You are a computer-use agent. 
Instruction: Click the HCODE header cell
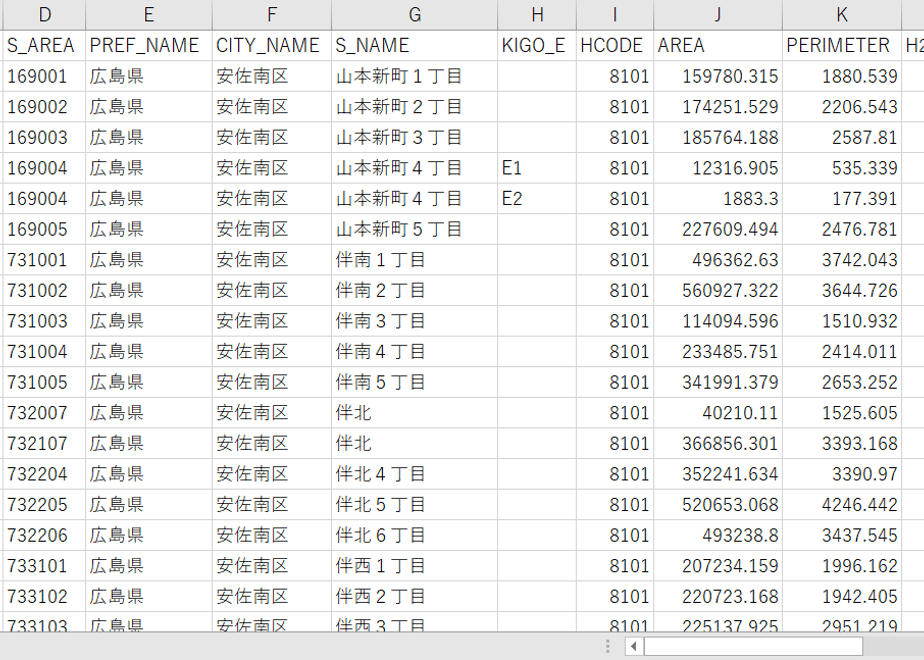click(615, 45)
